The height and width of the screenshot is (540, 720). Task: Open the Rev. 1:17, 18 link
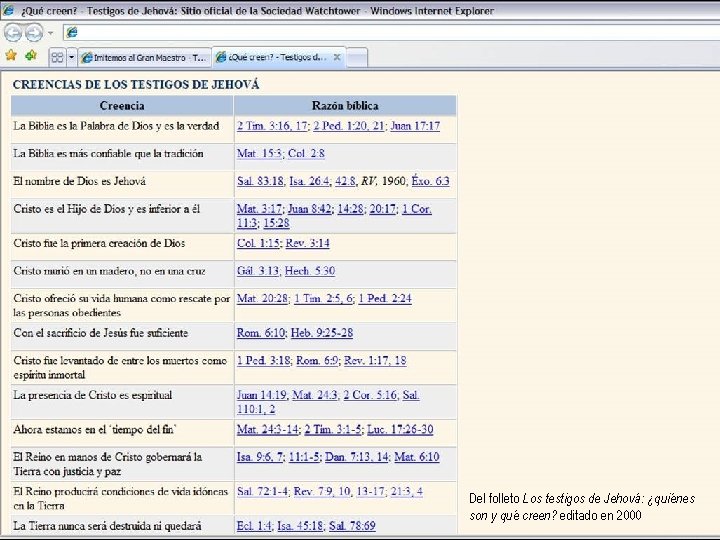[375, 360]
